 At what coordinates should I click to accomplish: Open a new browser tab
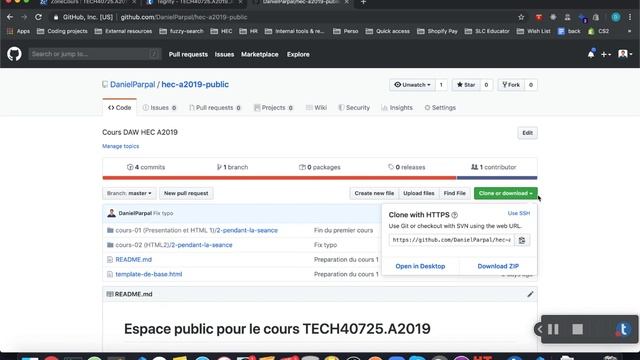[363, 2]
